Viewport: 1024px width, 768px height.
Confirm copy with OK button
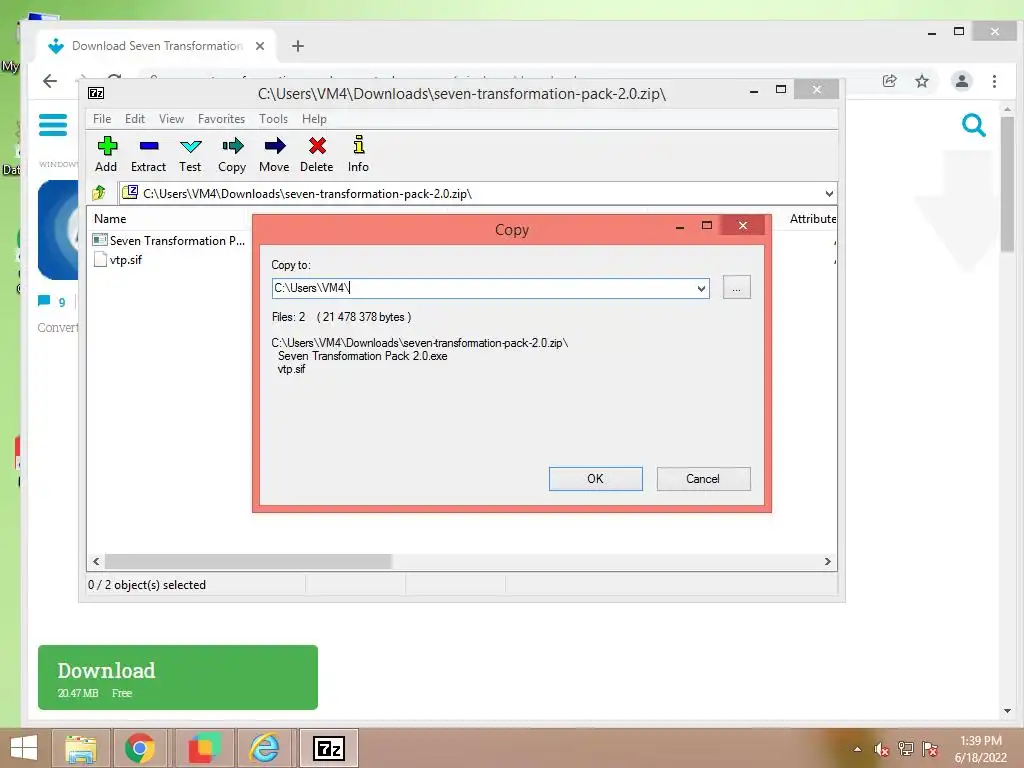pos(595,479)
